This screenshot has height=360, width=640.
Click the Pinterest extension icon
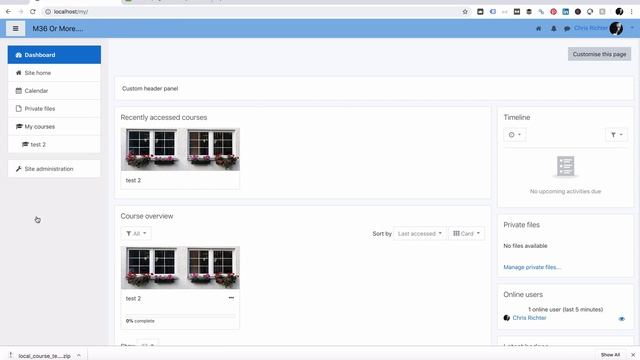click(x=553, y=11)
